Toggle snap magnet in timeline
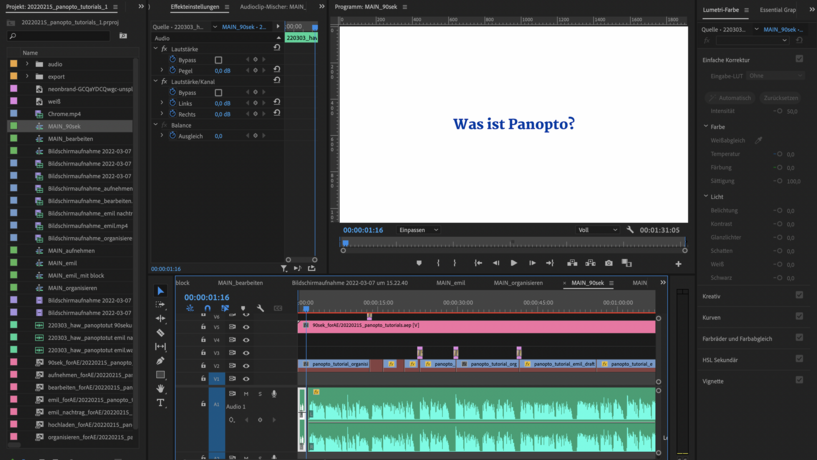 coord(207,308)
